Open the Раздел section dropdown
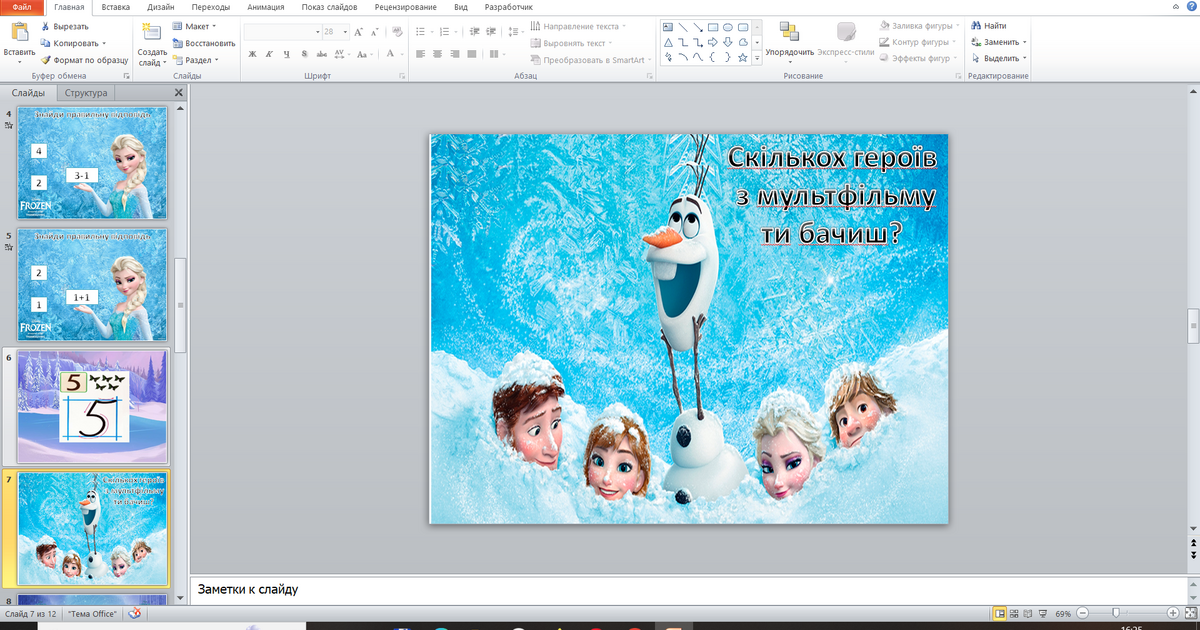This screenshot has height=630, width=1200. click(195, 60)
